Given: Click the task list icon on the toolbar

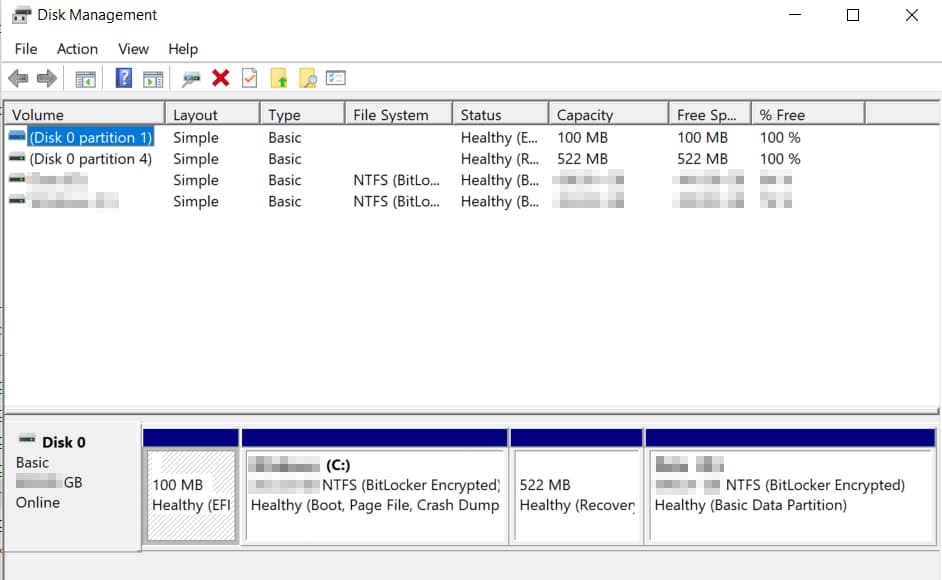Looking at the screenshot, I should coord(336,78).
